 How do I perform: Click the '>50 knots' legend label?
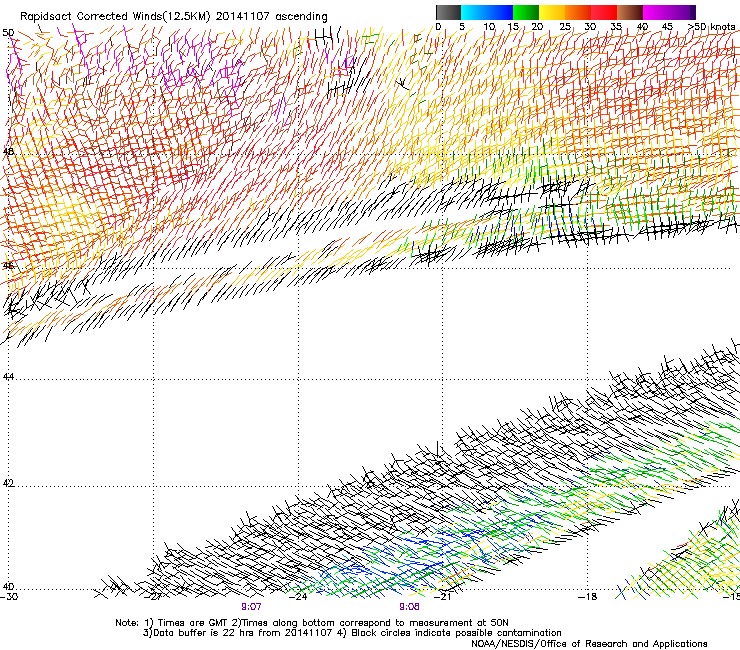[x=711, y=27]
